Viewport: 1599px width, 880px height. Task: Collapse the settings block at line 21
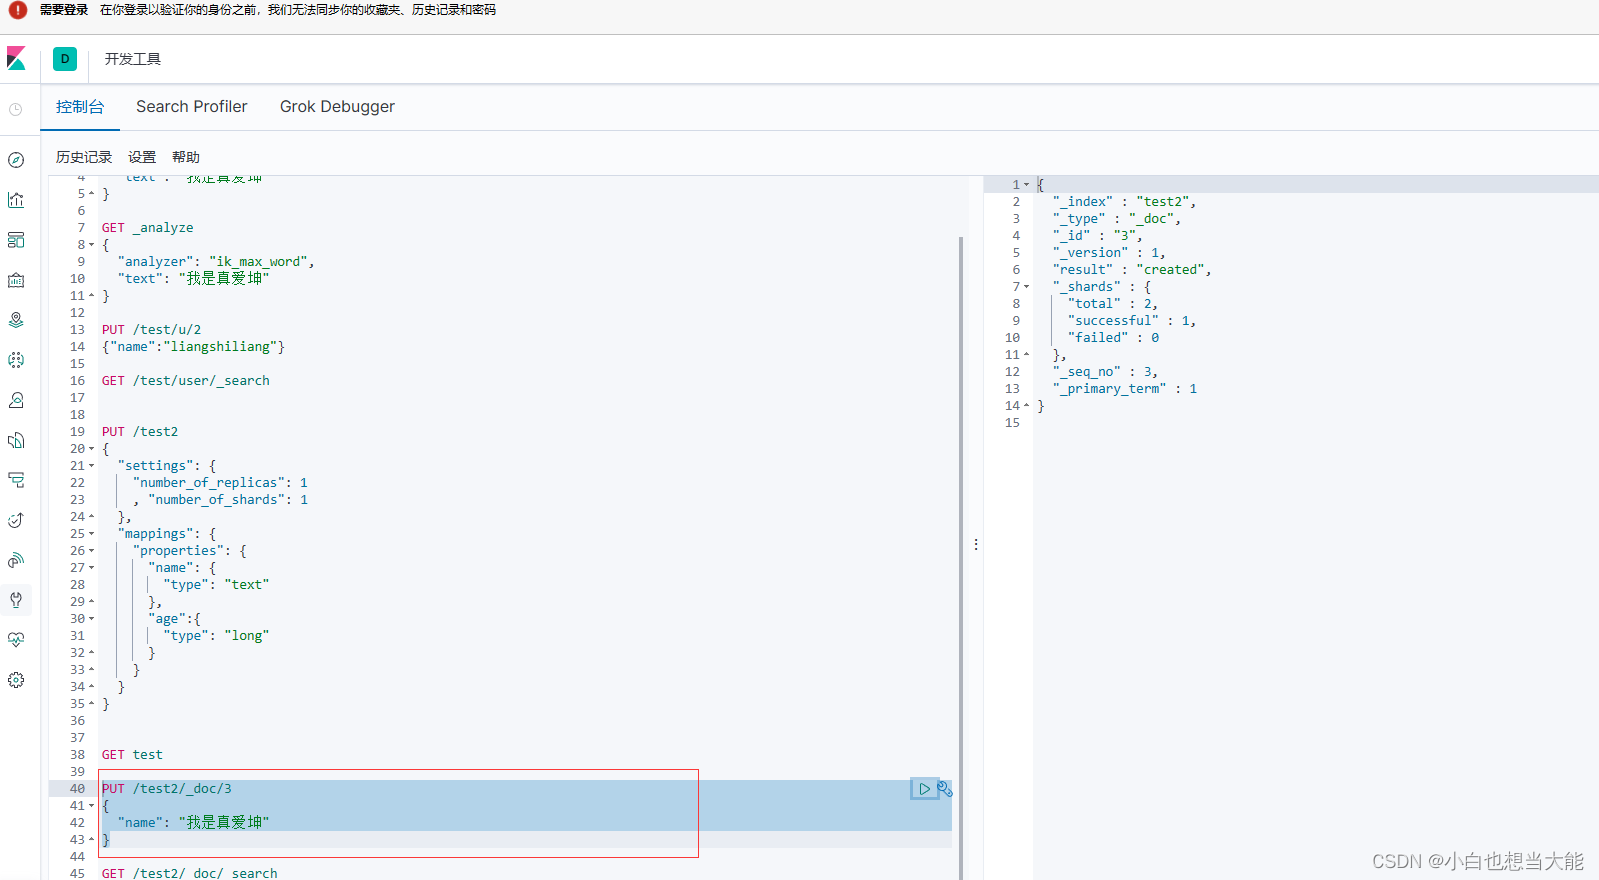pos(92,466)
